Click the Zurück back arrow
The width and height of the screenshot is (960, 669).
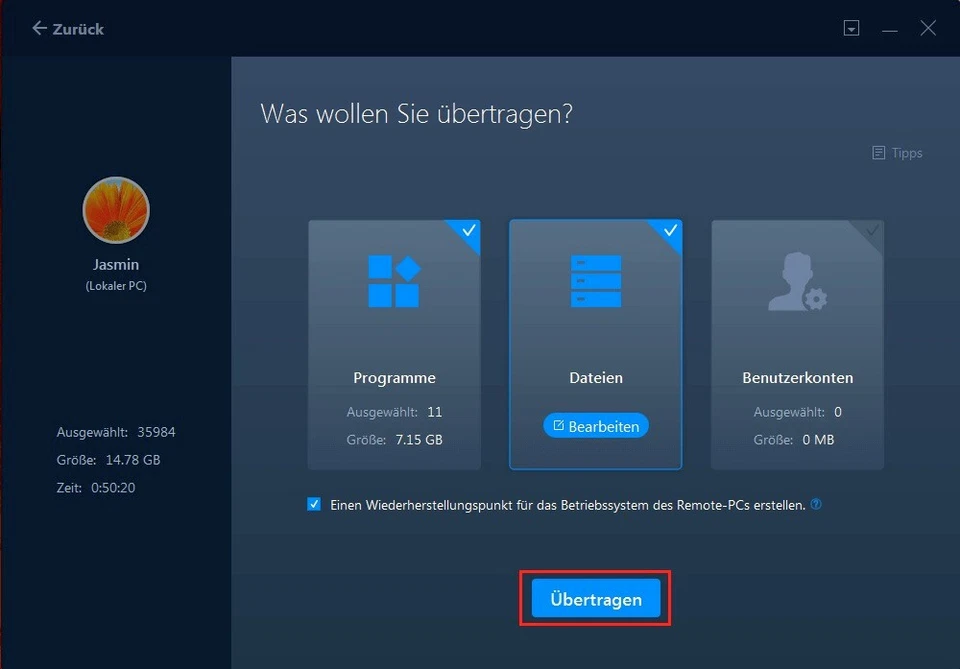click(38, 28)
